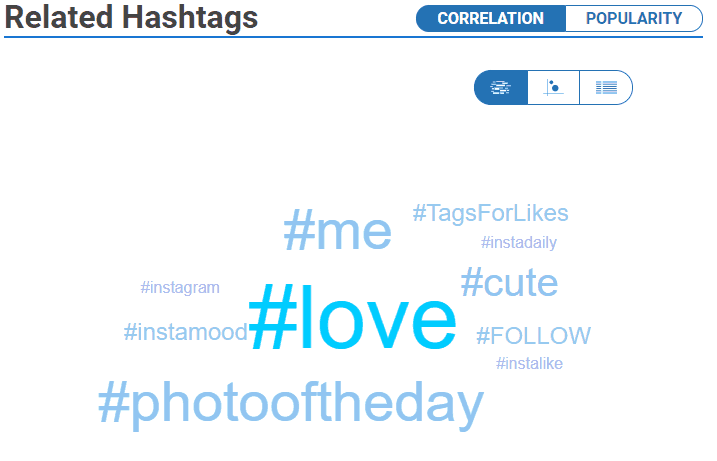Open the #instagram hashtag
The height and width of the screenshot is (461, 717).
click(180, 288)
